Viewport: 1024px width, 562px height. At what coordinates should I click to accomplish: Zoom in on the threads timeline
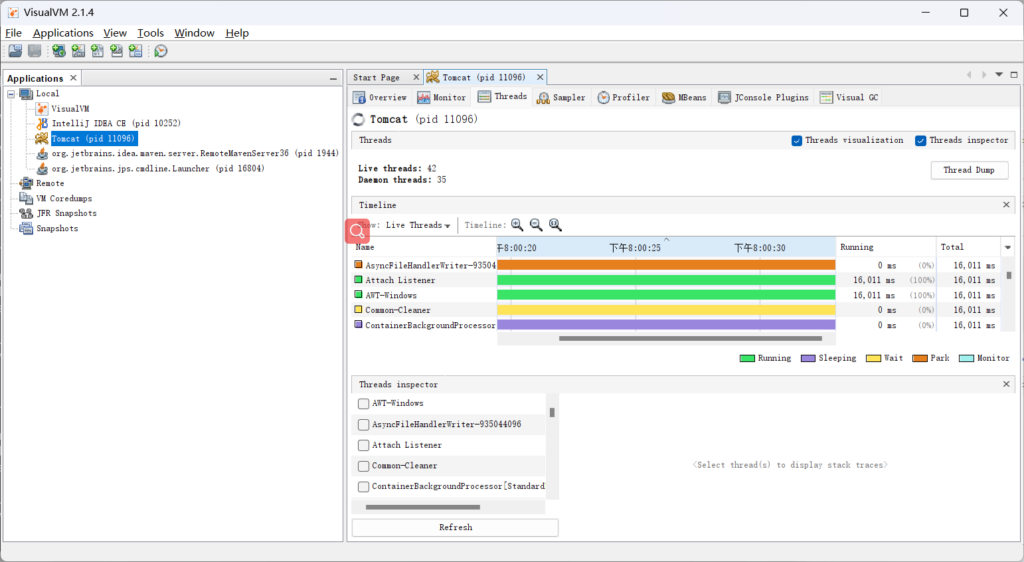coord(517,225)
